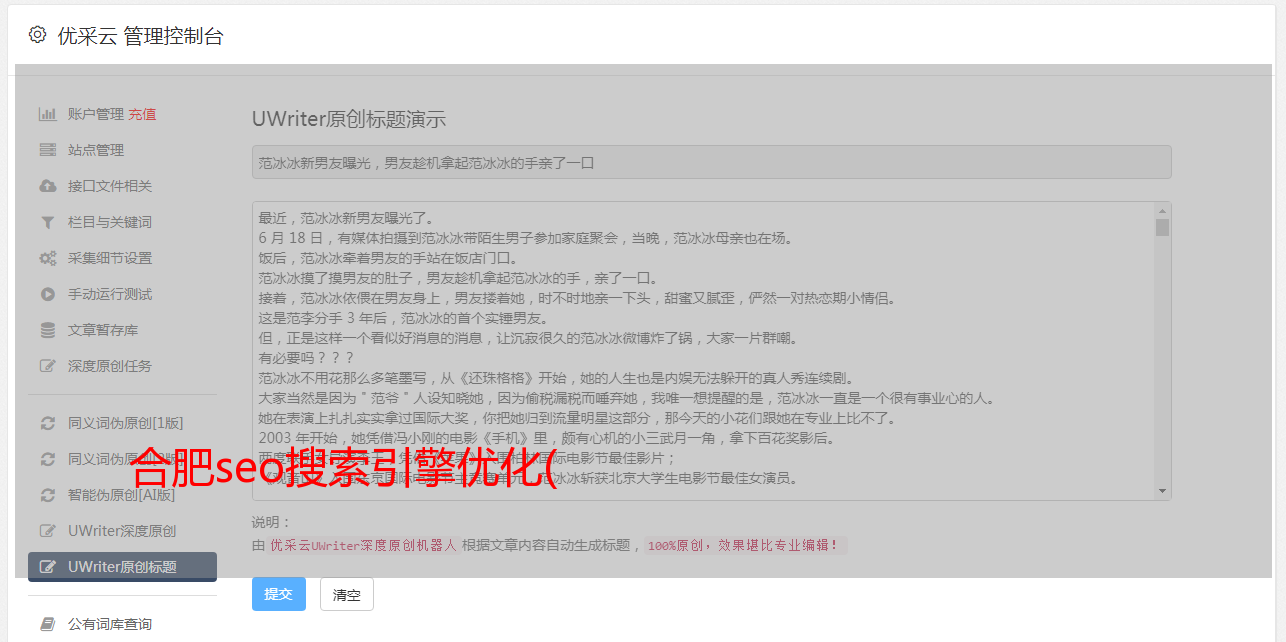The width and height of the screenshot is (1286, 642).
Task: Click the bar chart icon for 账户管理
Action: [47, 114]
